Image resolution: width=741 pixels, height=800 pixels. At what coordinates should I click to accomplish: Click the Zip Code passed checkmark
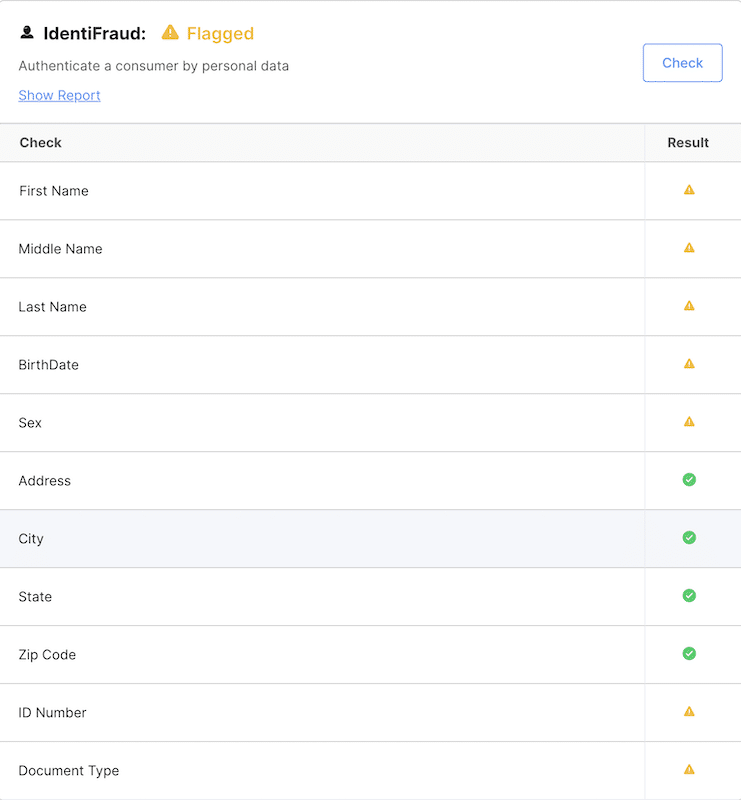(689, 654)
